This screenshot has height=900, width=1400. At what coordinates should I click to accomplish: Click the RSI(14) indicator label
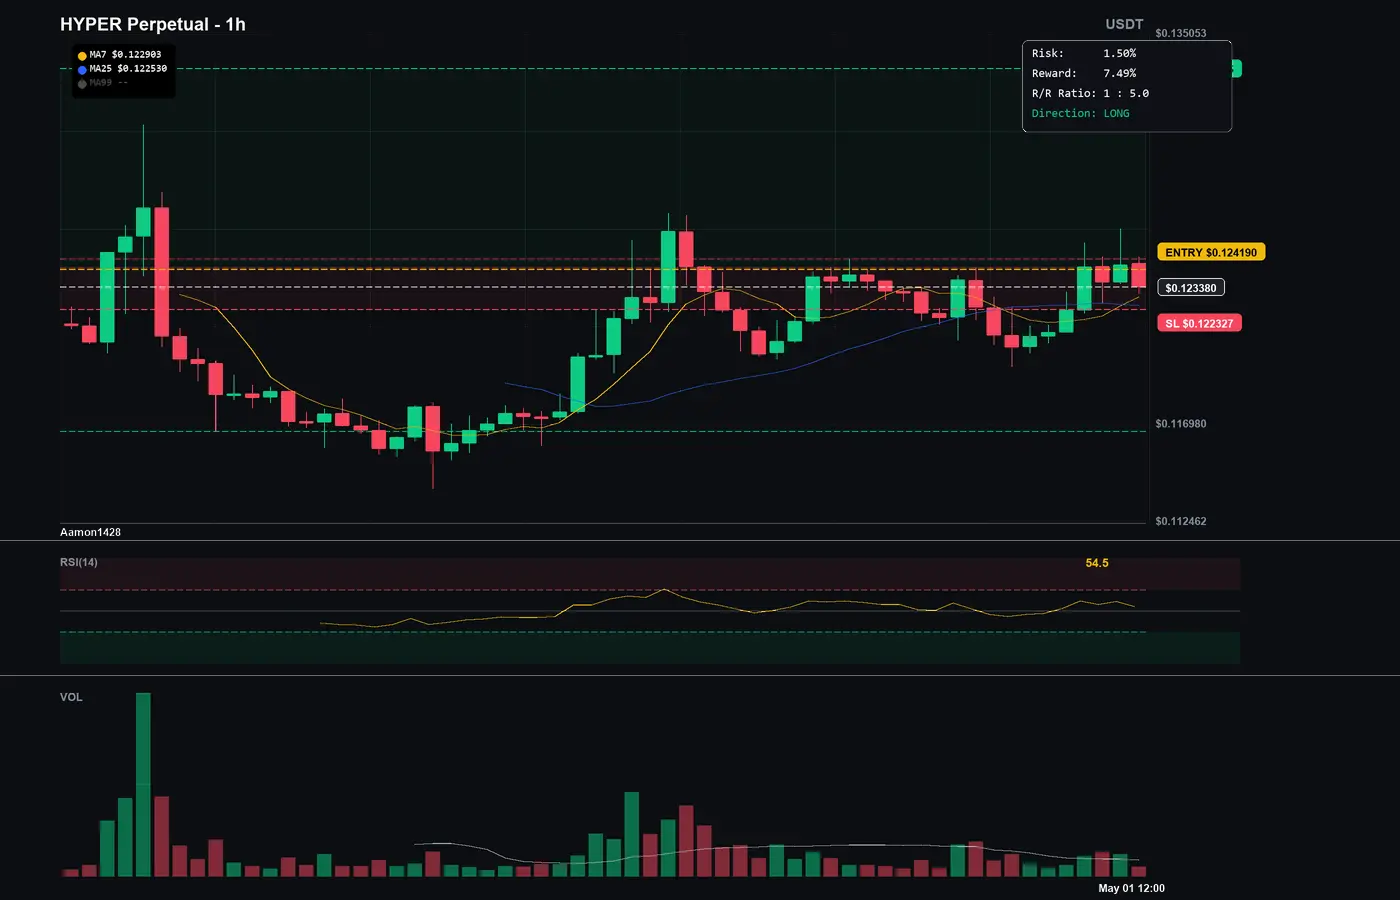coord(79,562)
